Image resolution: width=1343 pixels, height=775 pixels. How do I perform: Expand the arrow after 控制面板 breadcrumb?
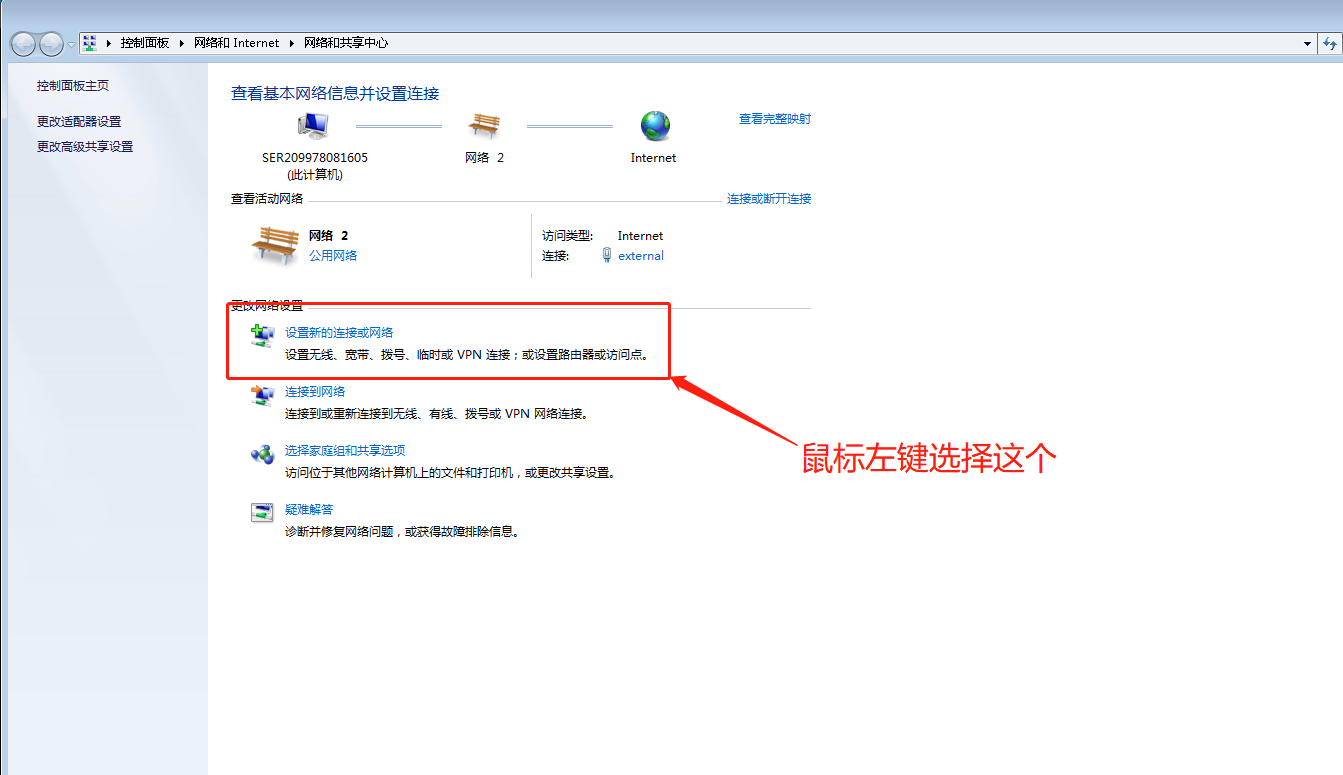[x=182, y=43]
